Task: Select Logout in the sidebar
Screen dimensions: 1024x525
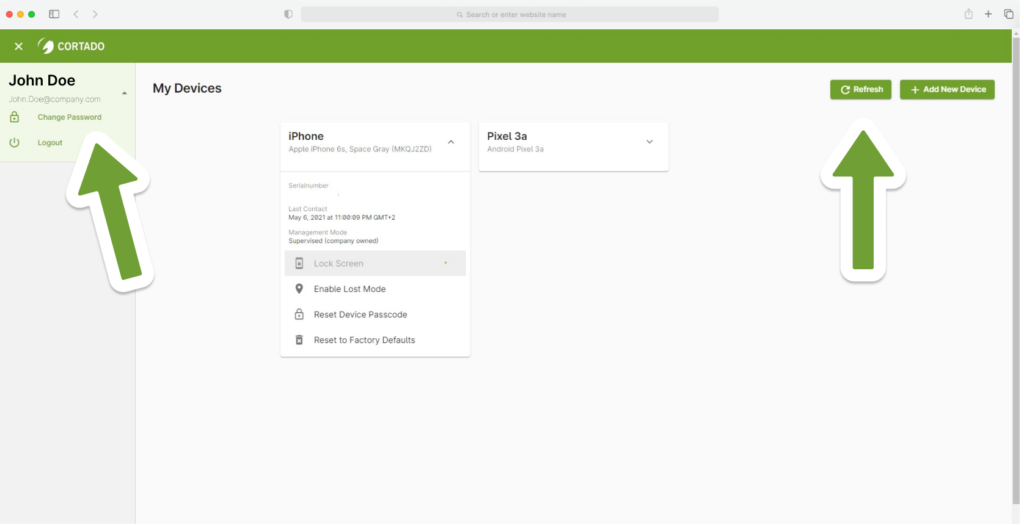Action: (x=50, y=142)
